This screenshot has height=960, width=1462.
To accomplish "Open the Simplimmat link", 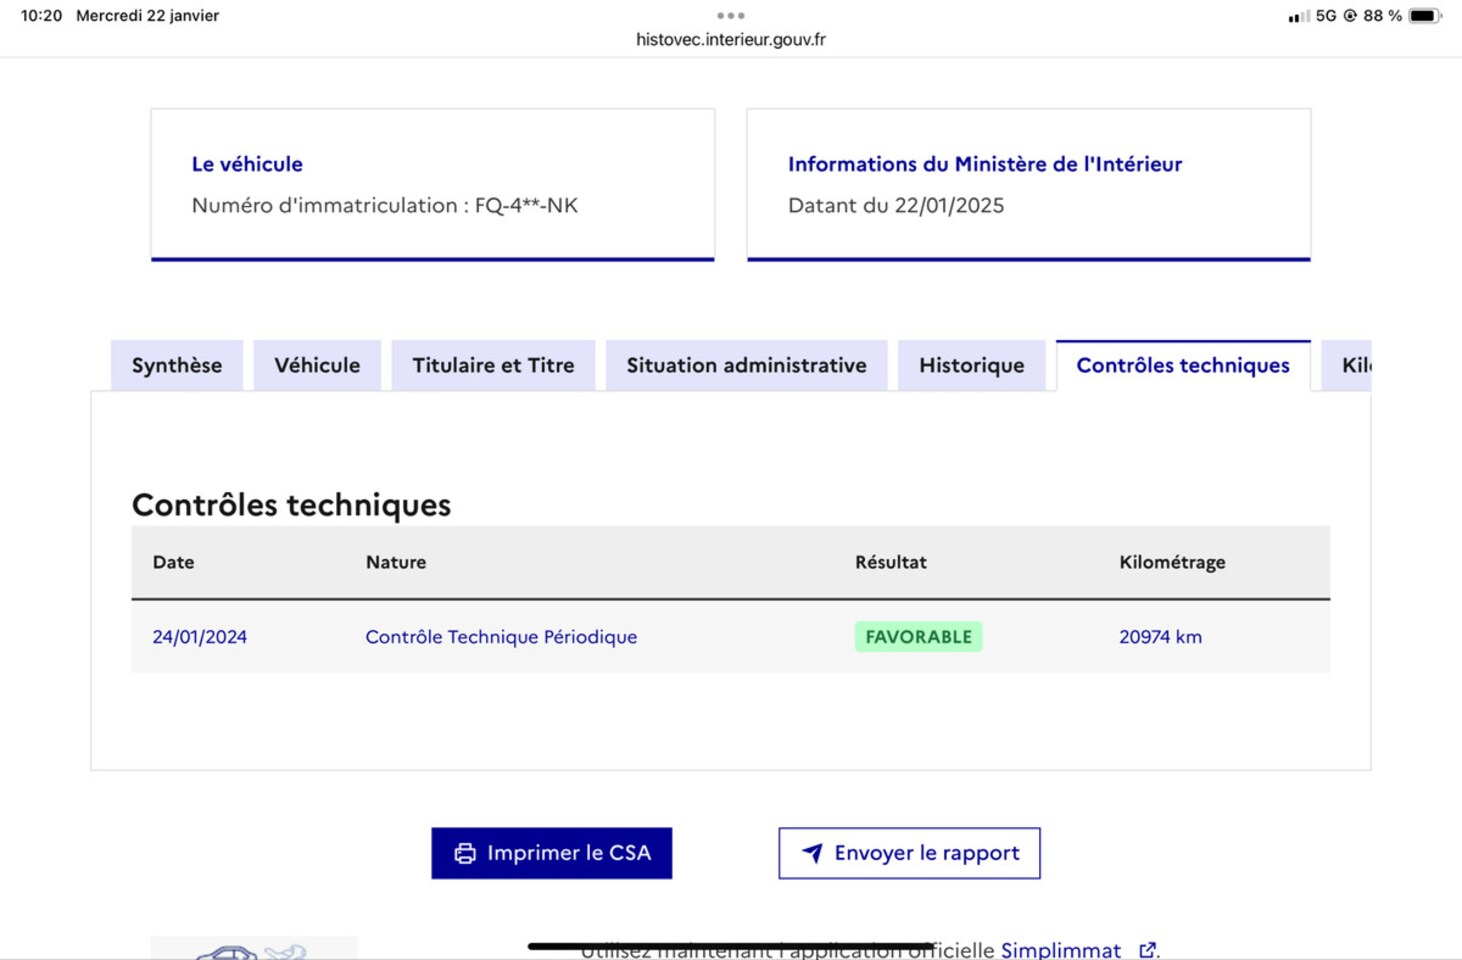I will click(x=1060, y=950).
